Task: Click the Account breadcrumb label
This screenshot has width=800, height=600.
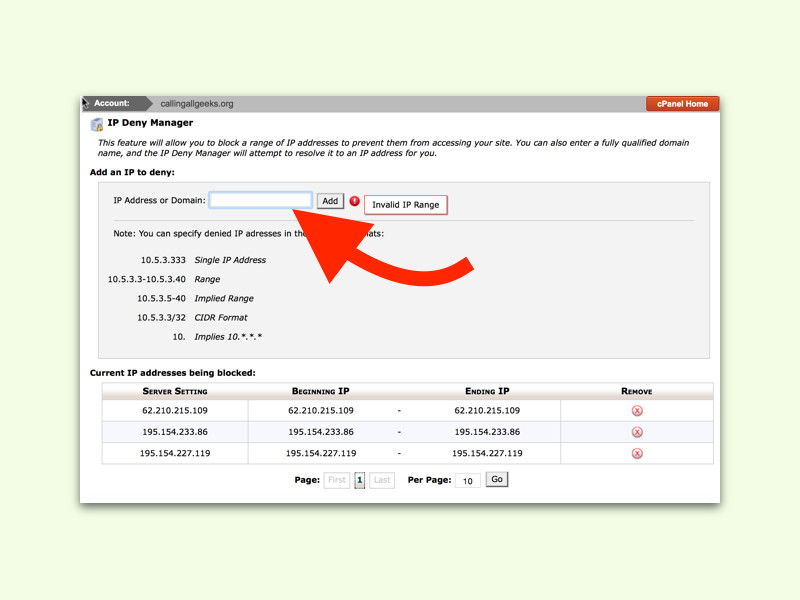Action: coord(112,103)
